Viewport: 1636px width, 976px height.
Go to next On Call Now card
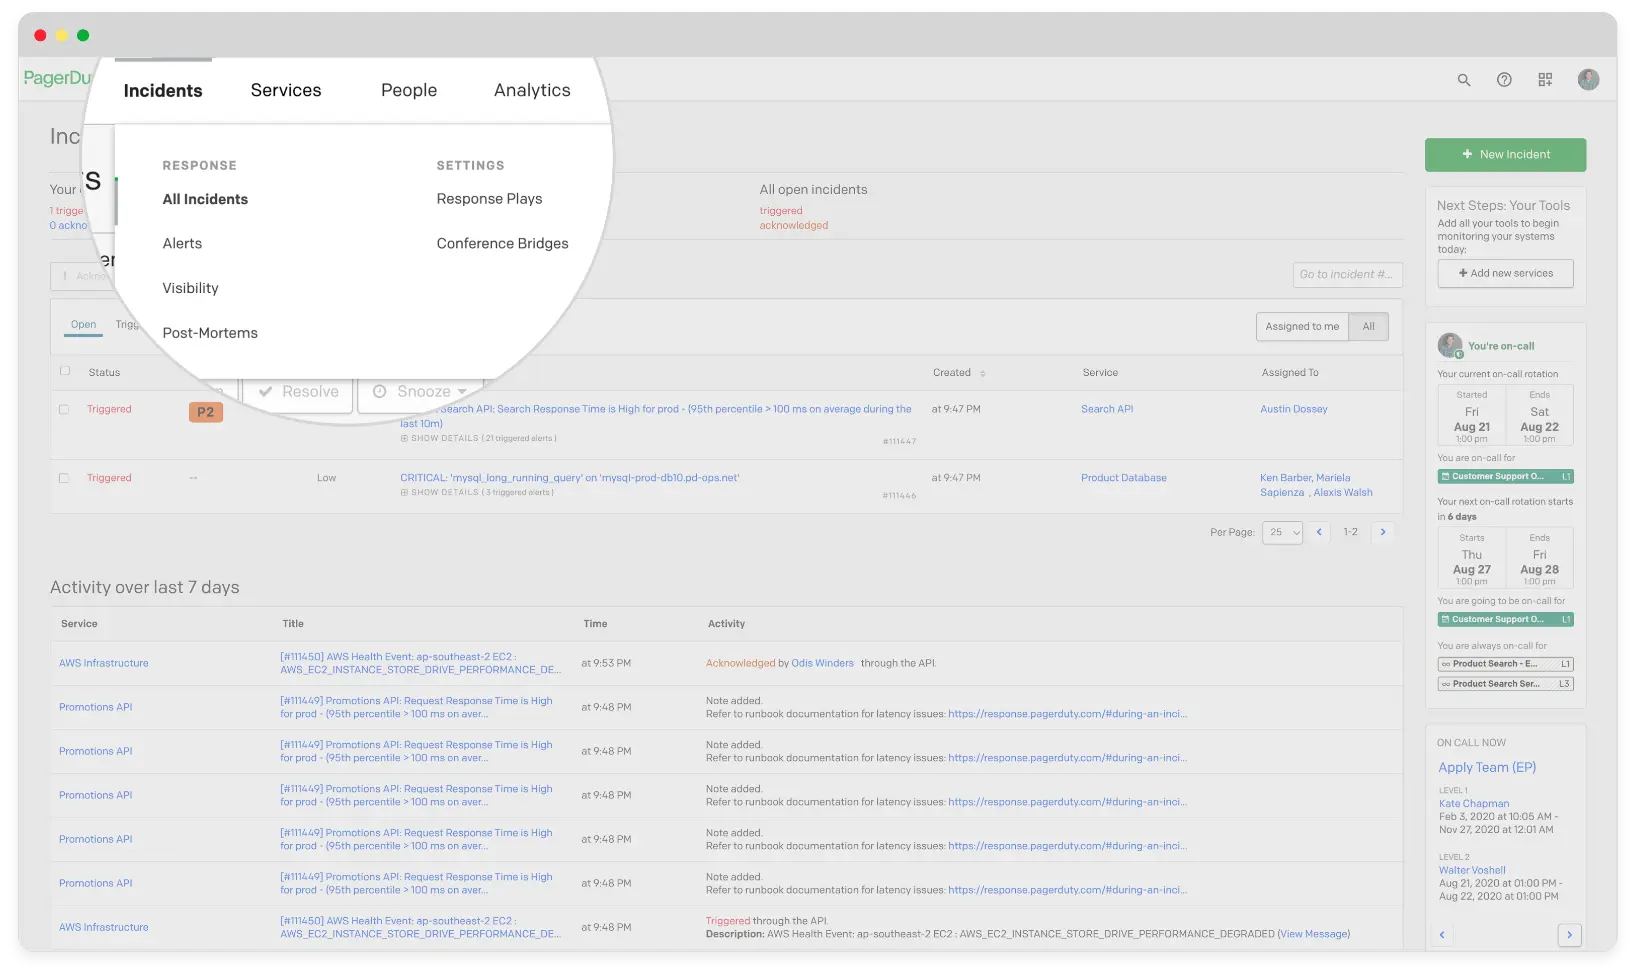(1569, 935)
